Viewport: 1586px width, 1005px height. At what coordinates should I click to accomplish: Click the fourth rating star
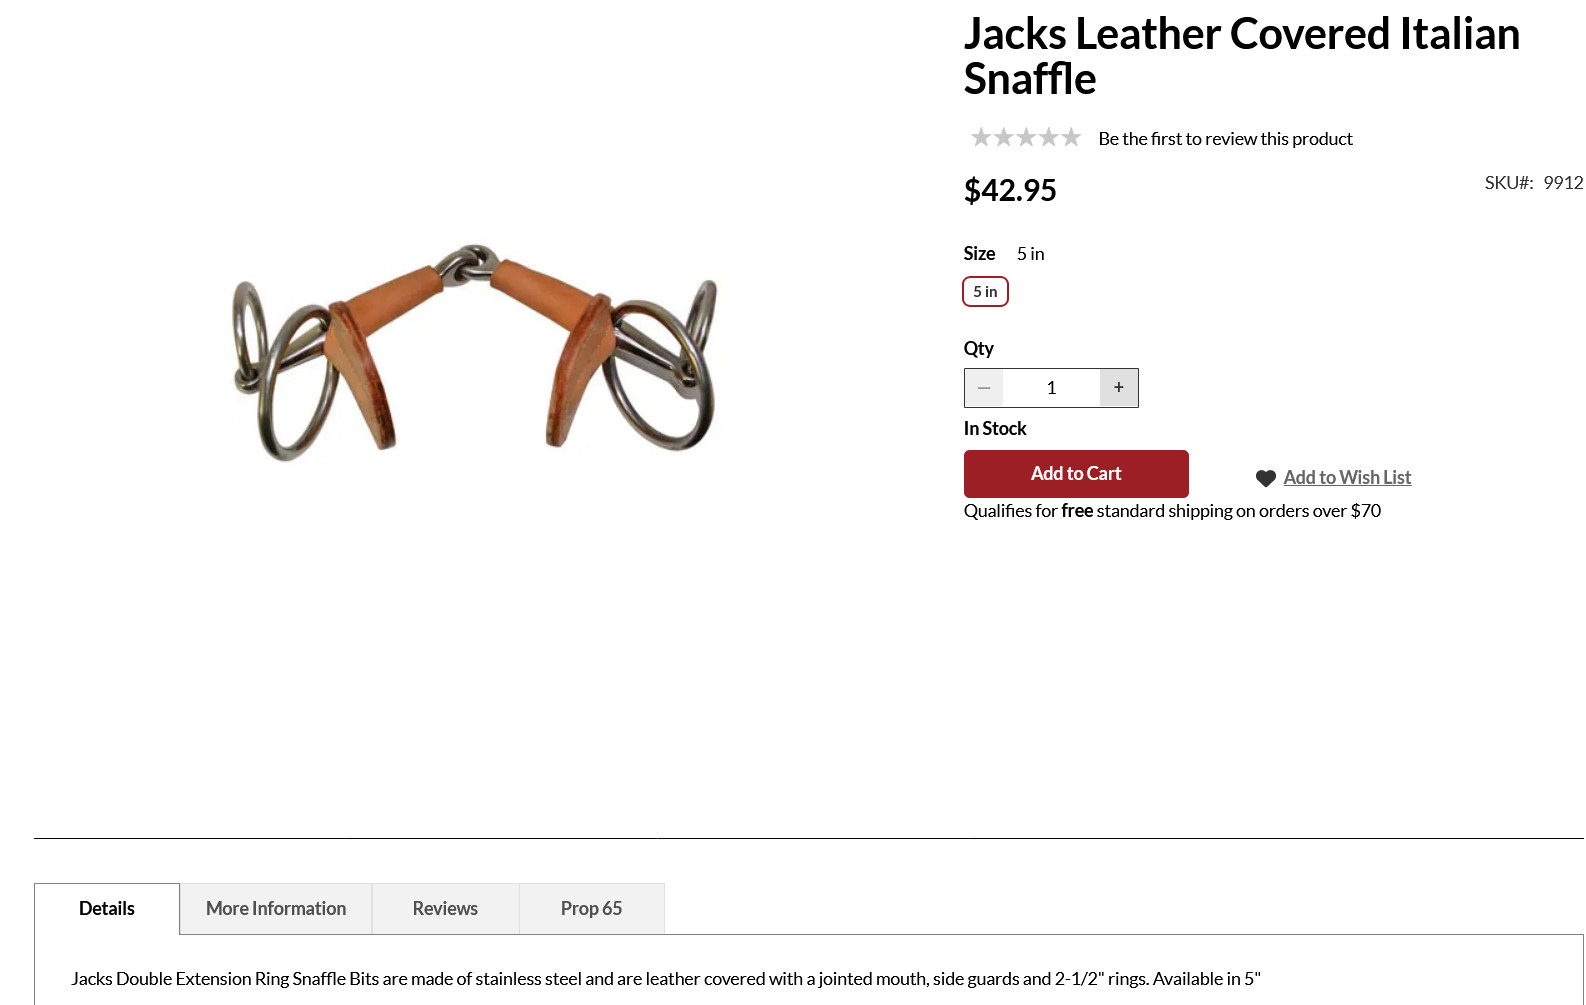(x=1048, y=137)
